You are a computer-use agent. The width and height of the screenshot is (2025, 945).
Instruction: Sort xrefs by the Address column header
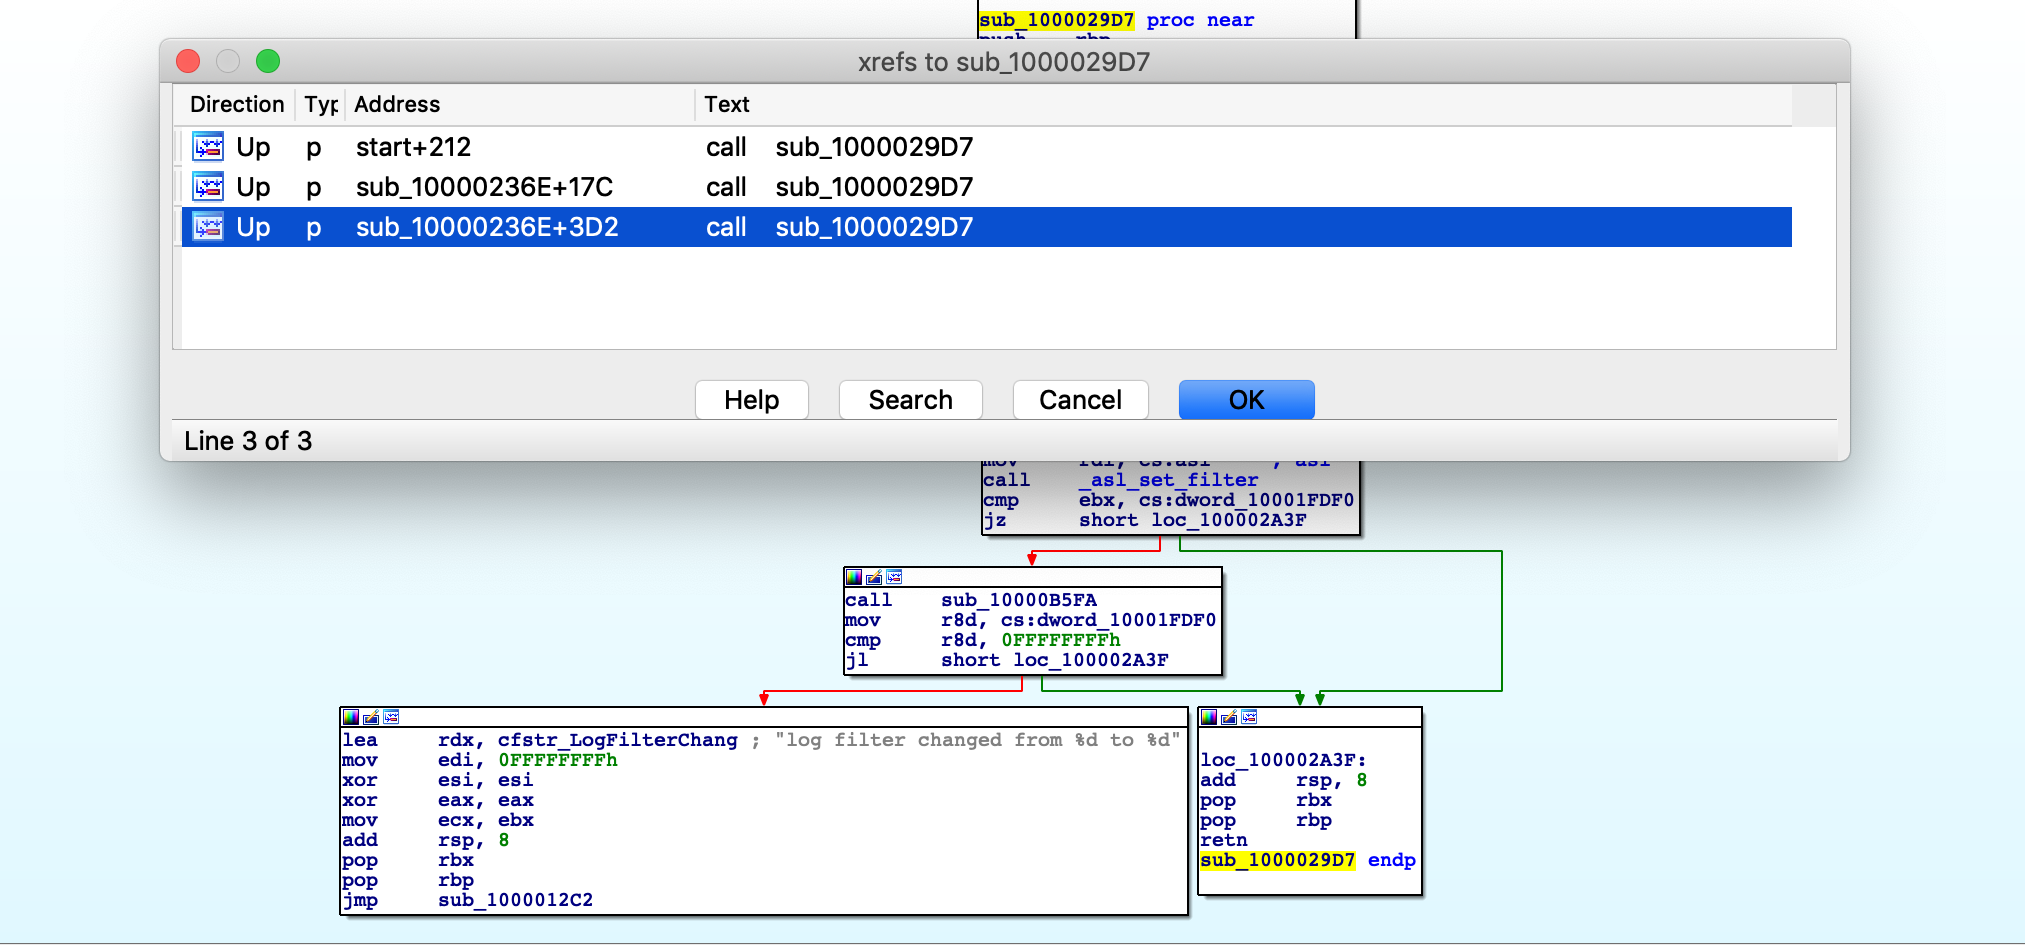[520, 104]
